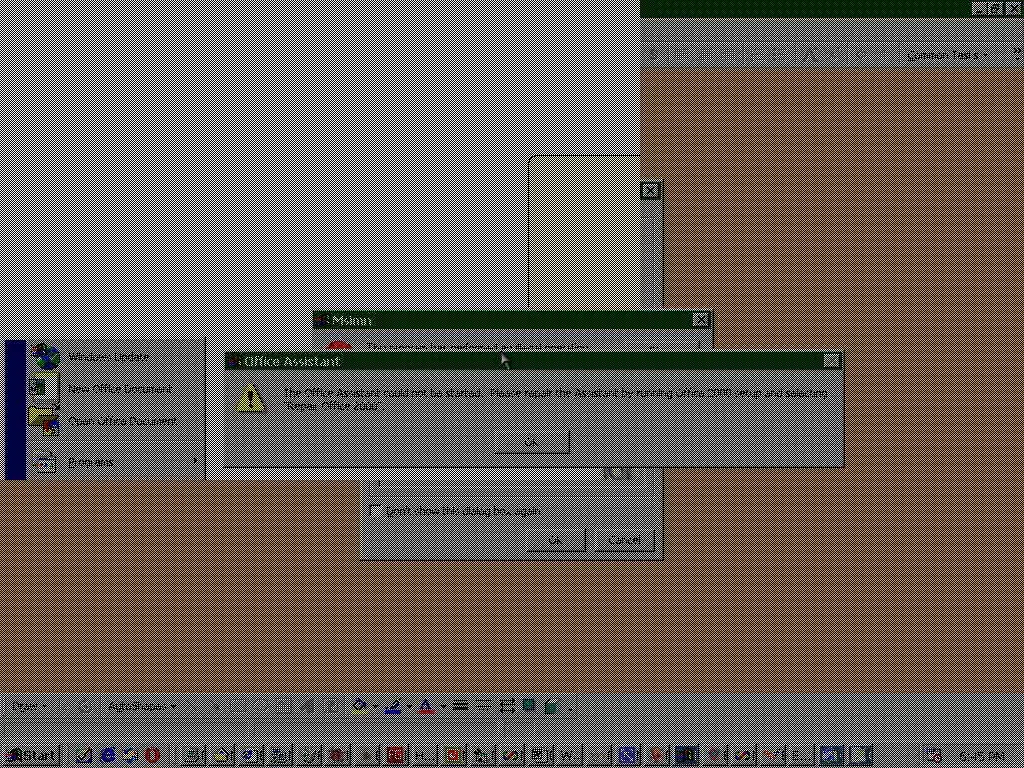This screenshot has width=1024, height=768.
Task: Tick 'Don't show this dialog box again'
Action: coord(375,511)
